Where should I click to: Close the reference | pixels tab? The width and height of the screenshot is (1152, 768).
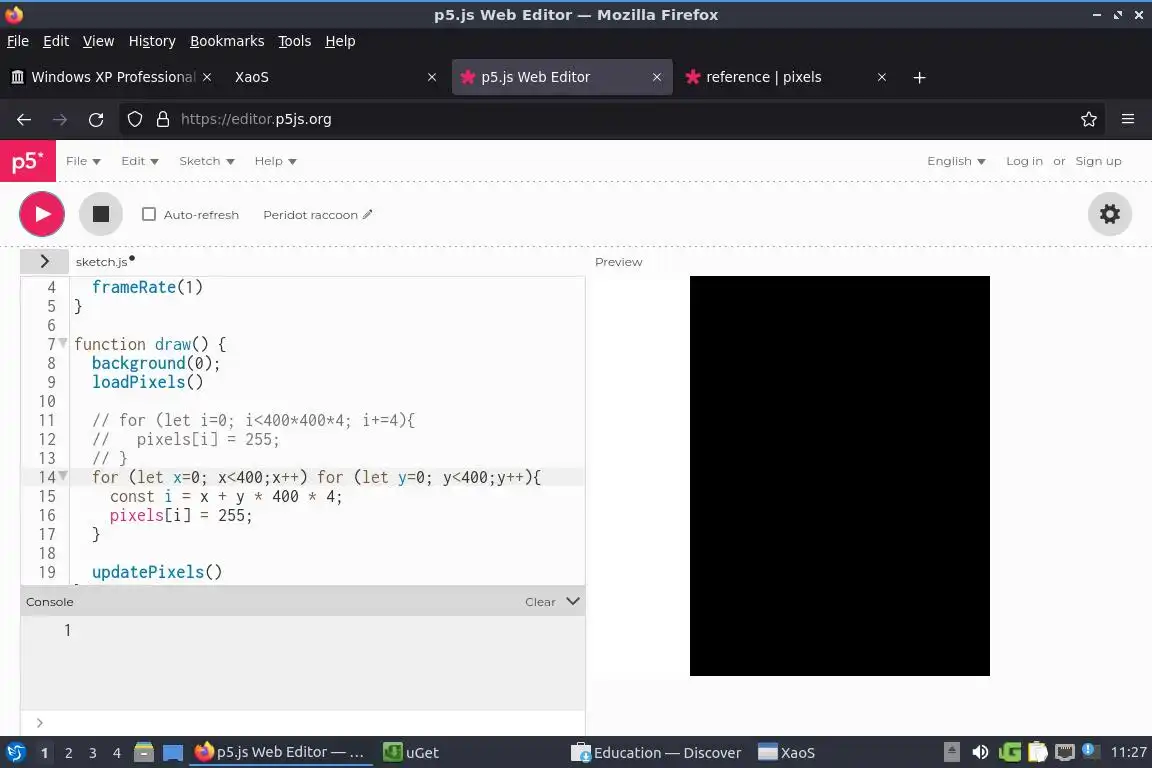[882, 77]
